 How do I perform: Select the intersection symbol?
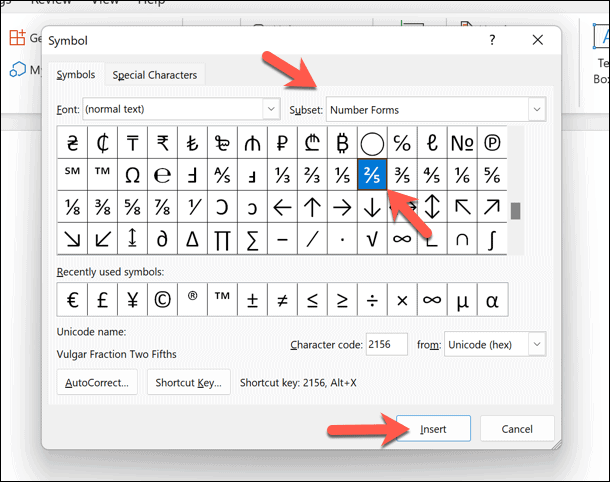tap(462, 238)
